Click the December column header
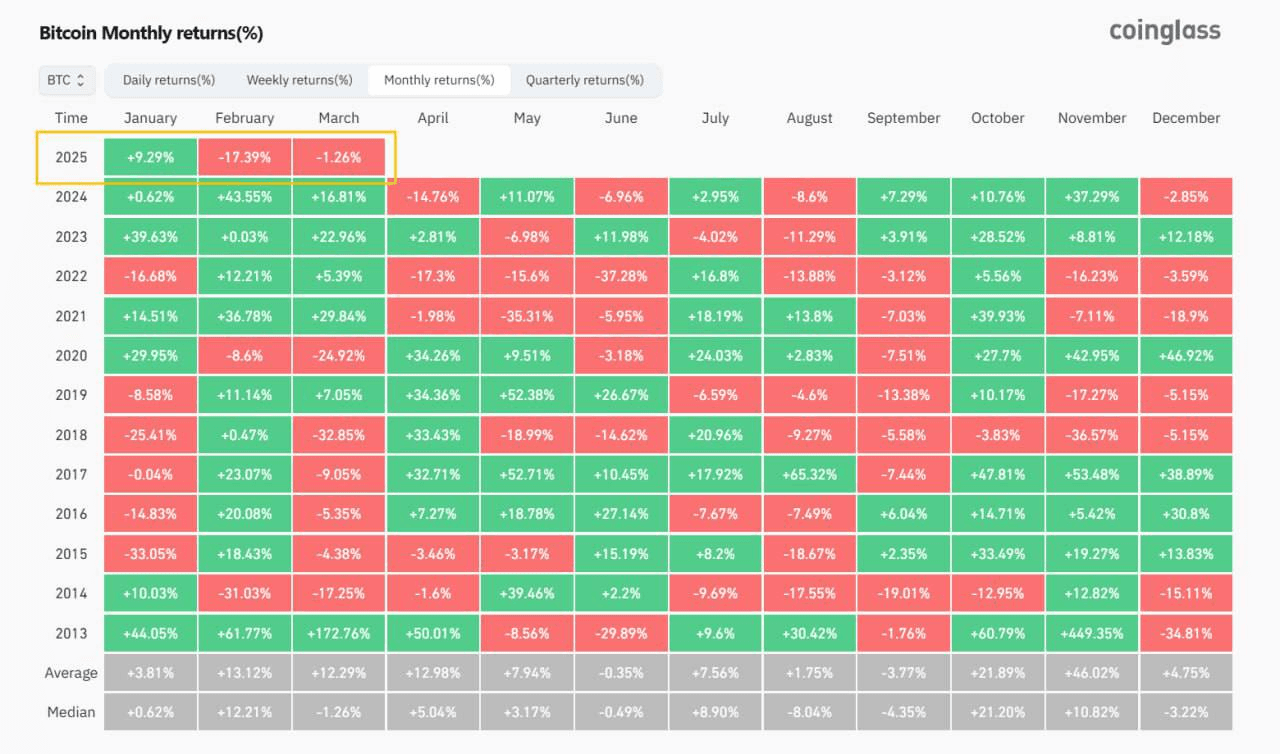The height and width of the screenshot is (754, 1280). click(1186, 118)
